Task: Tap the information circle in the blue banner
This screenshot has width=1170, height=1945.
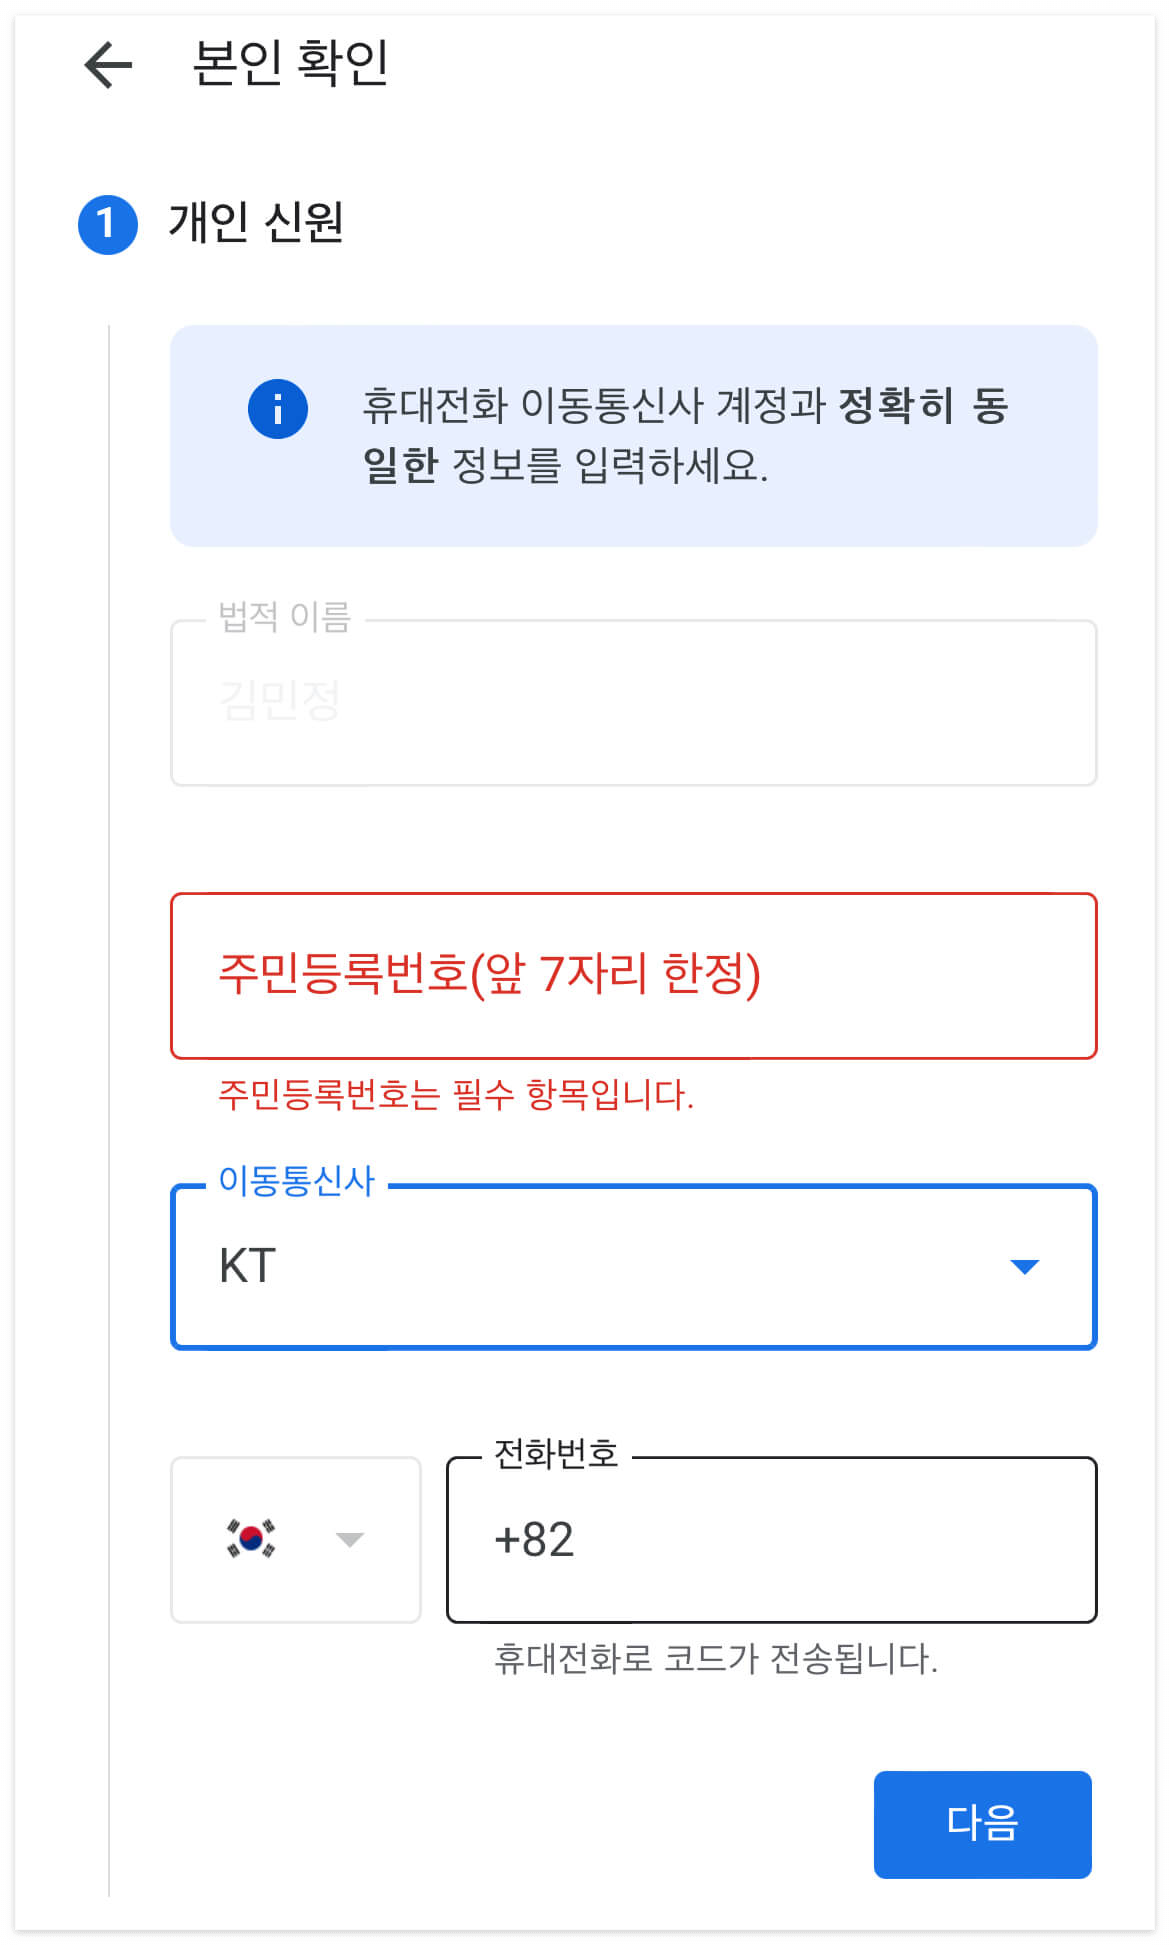Action: (x=280, y=408)
